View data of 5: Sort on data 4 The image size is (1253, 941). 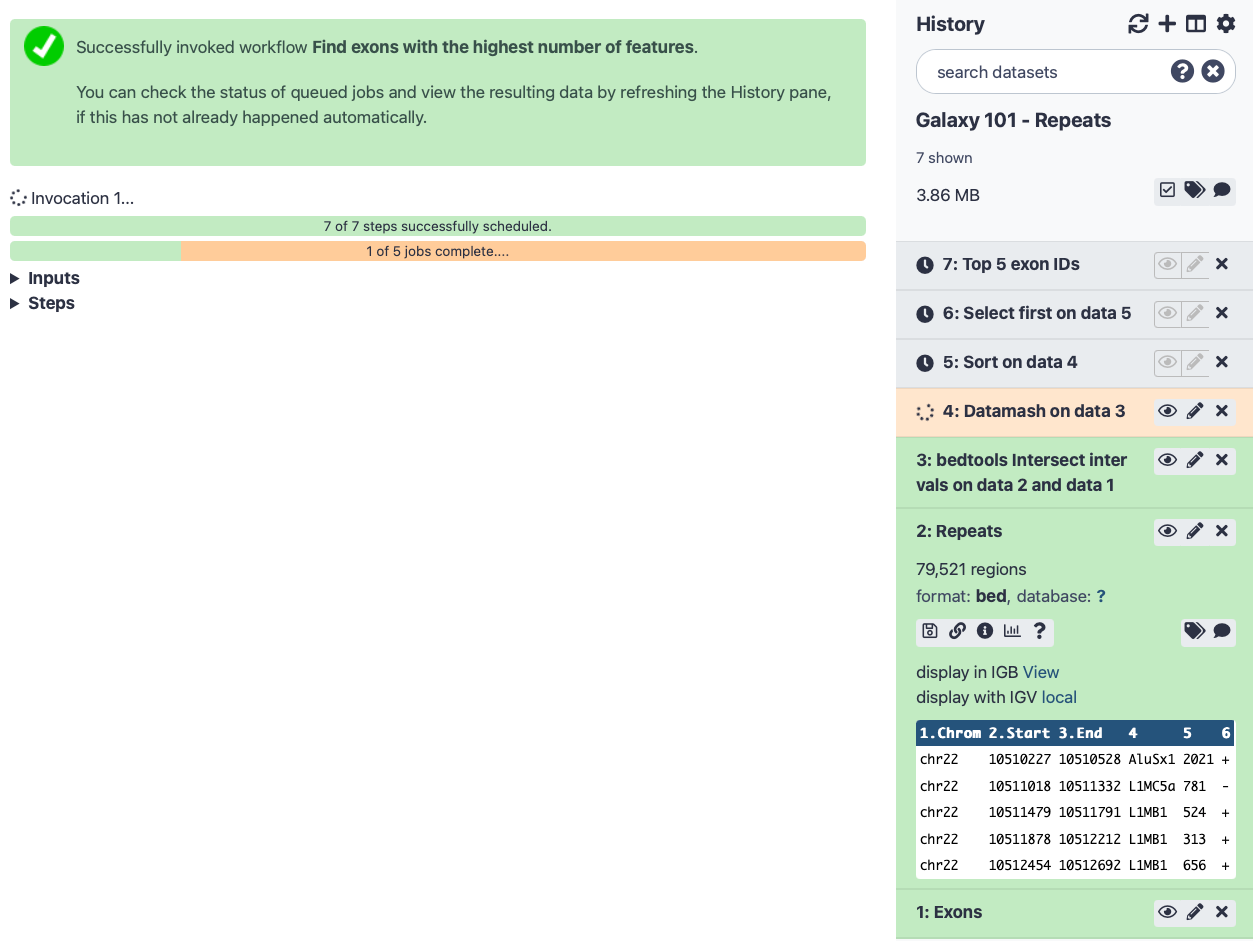(x=1167, y=362)
